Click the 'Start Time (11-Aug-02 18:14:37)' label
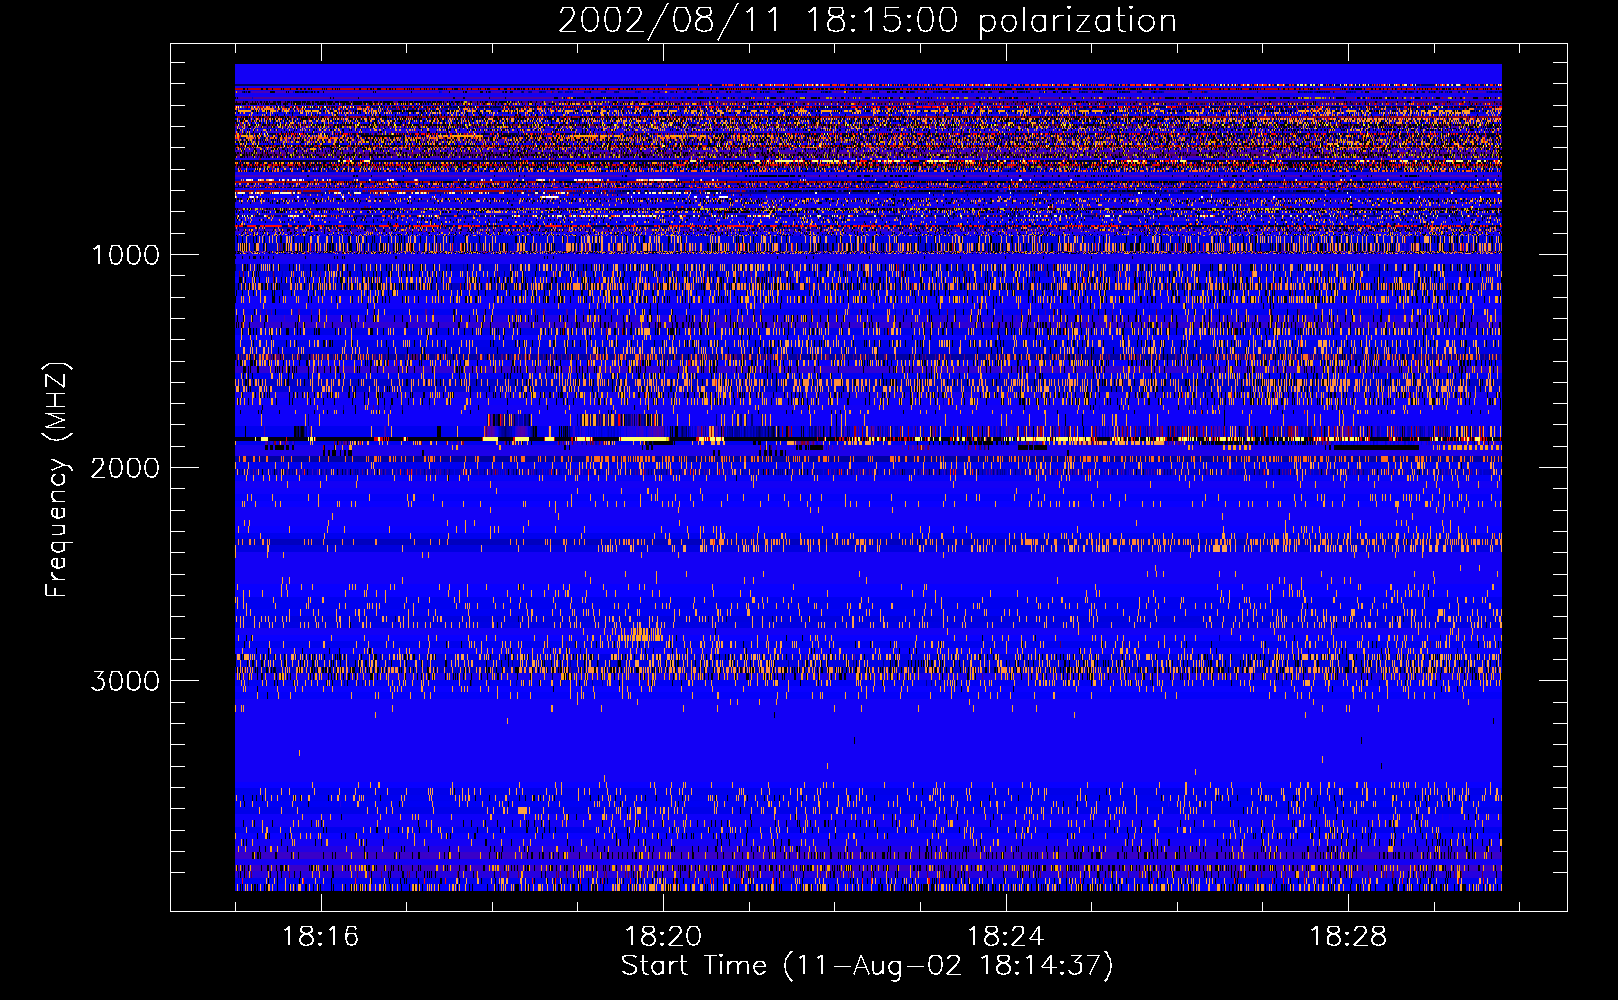This screenshot has height=1000, width=1618. coord(867,966)
